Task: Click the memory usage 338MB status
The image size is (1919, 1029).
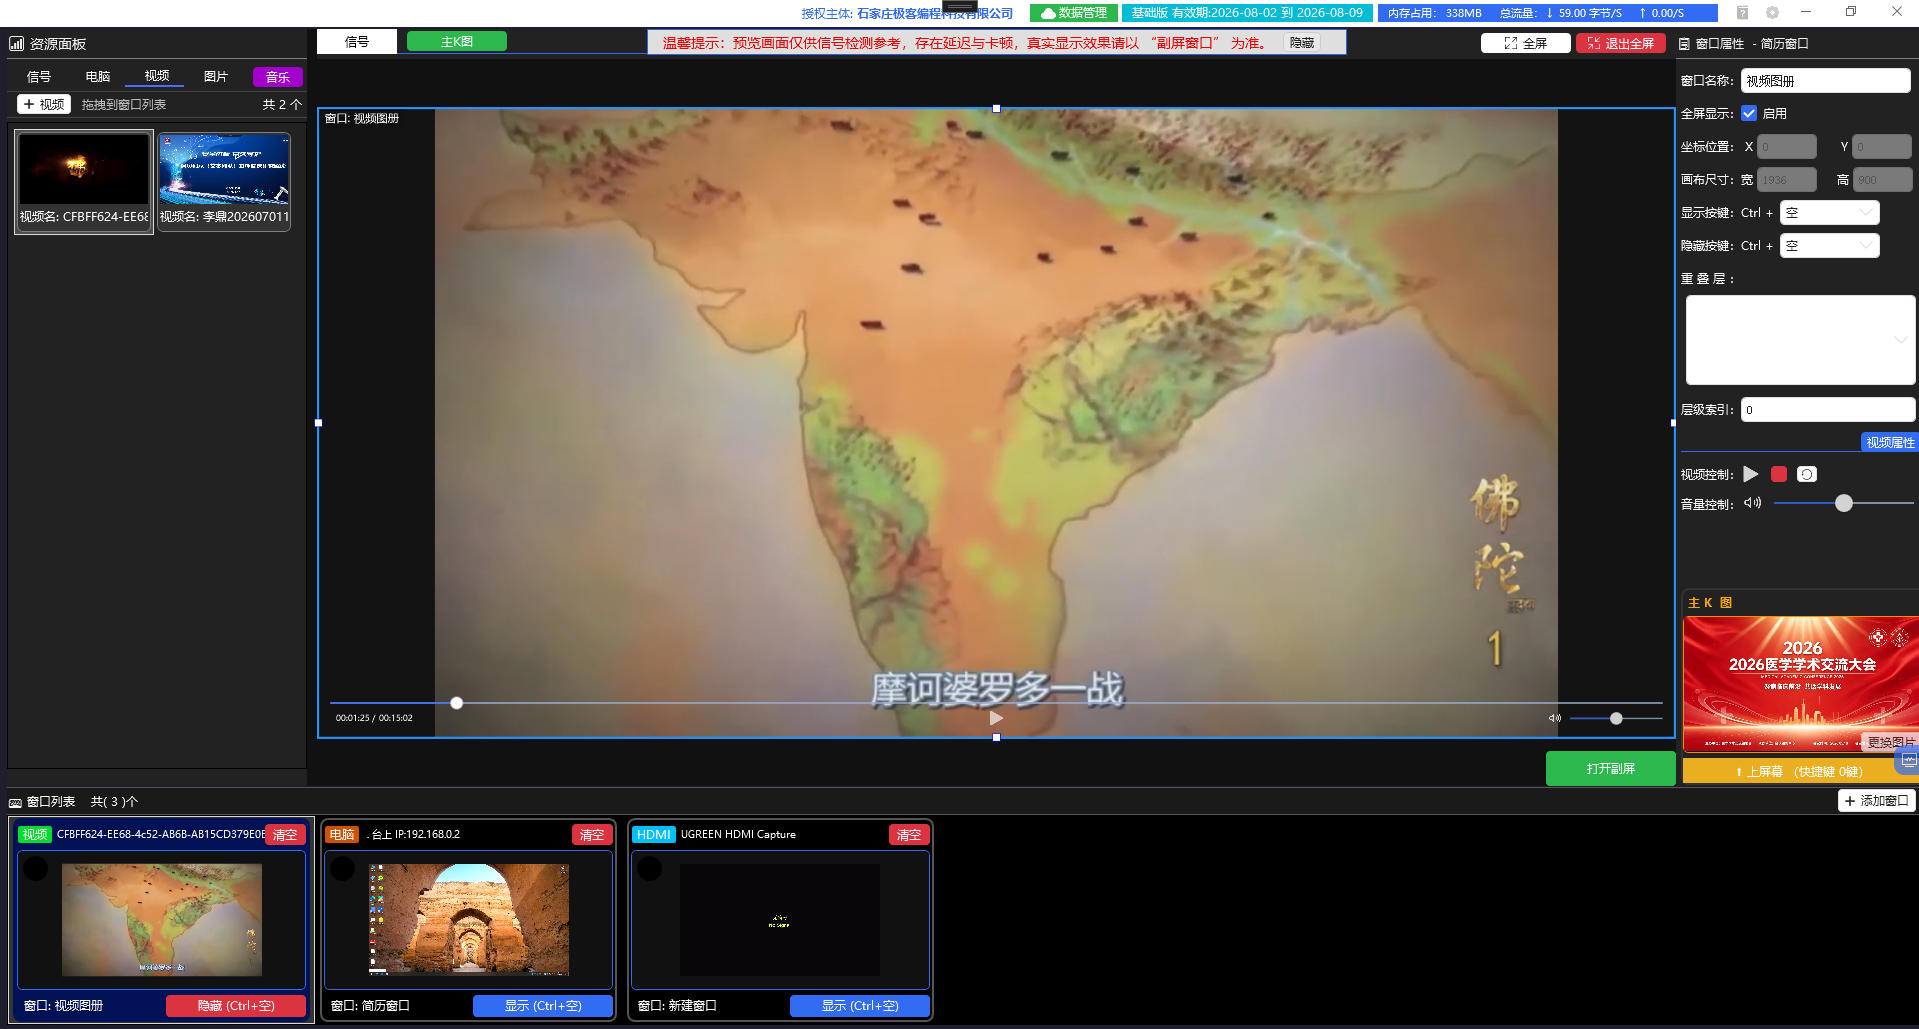Action: point(1435,13)
